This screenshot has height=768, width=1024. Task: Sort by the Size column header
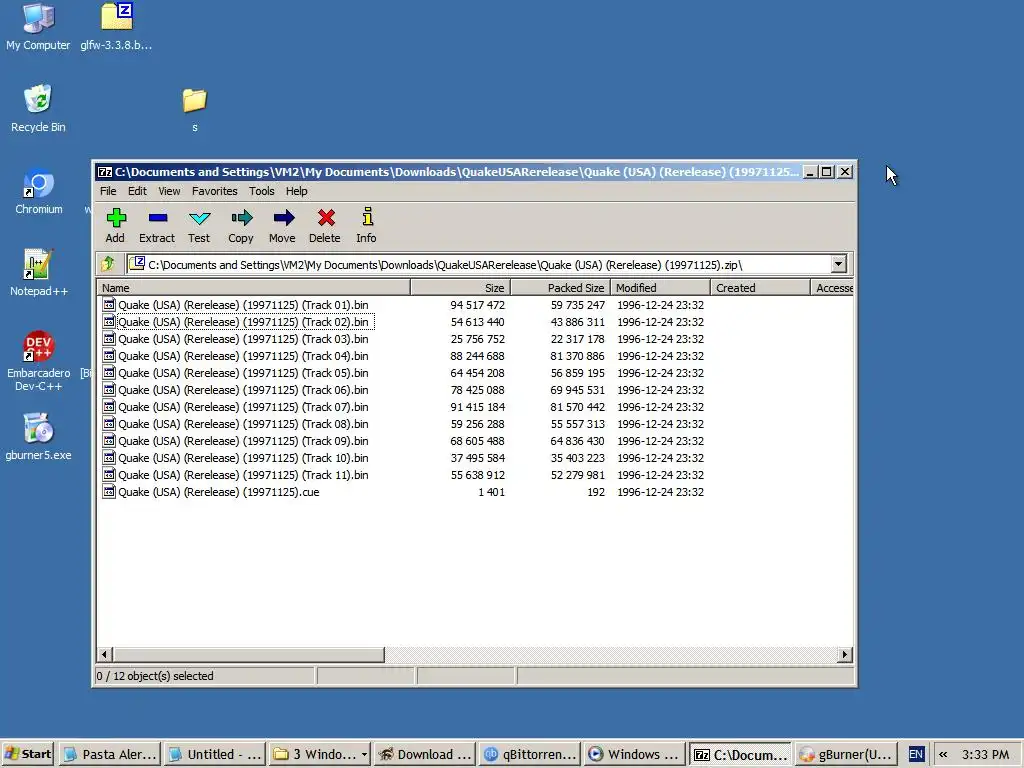coord(460,287)
